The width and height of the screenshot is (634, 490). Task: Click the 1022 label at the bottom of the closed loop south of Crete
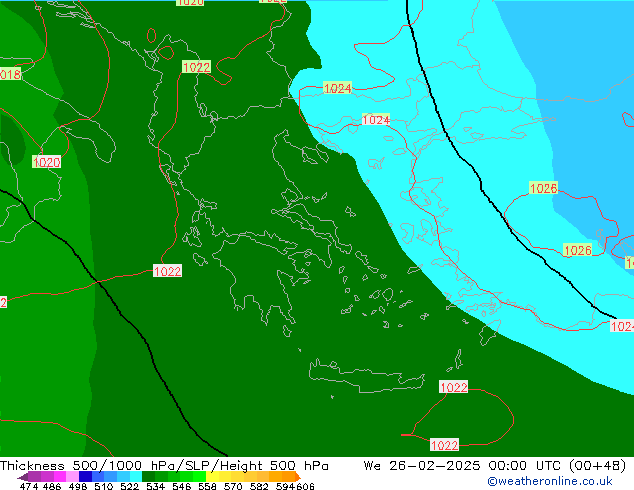(444, 445)
